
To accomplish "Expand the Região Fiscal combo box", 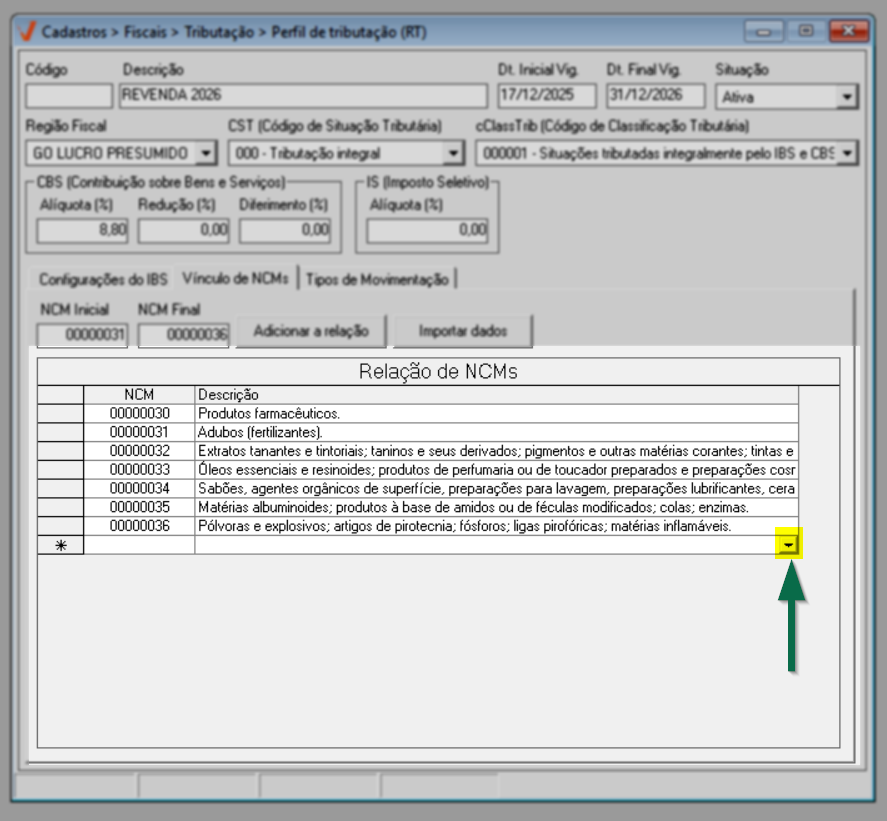I will tap(206, 153).
